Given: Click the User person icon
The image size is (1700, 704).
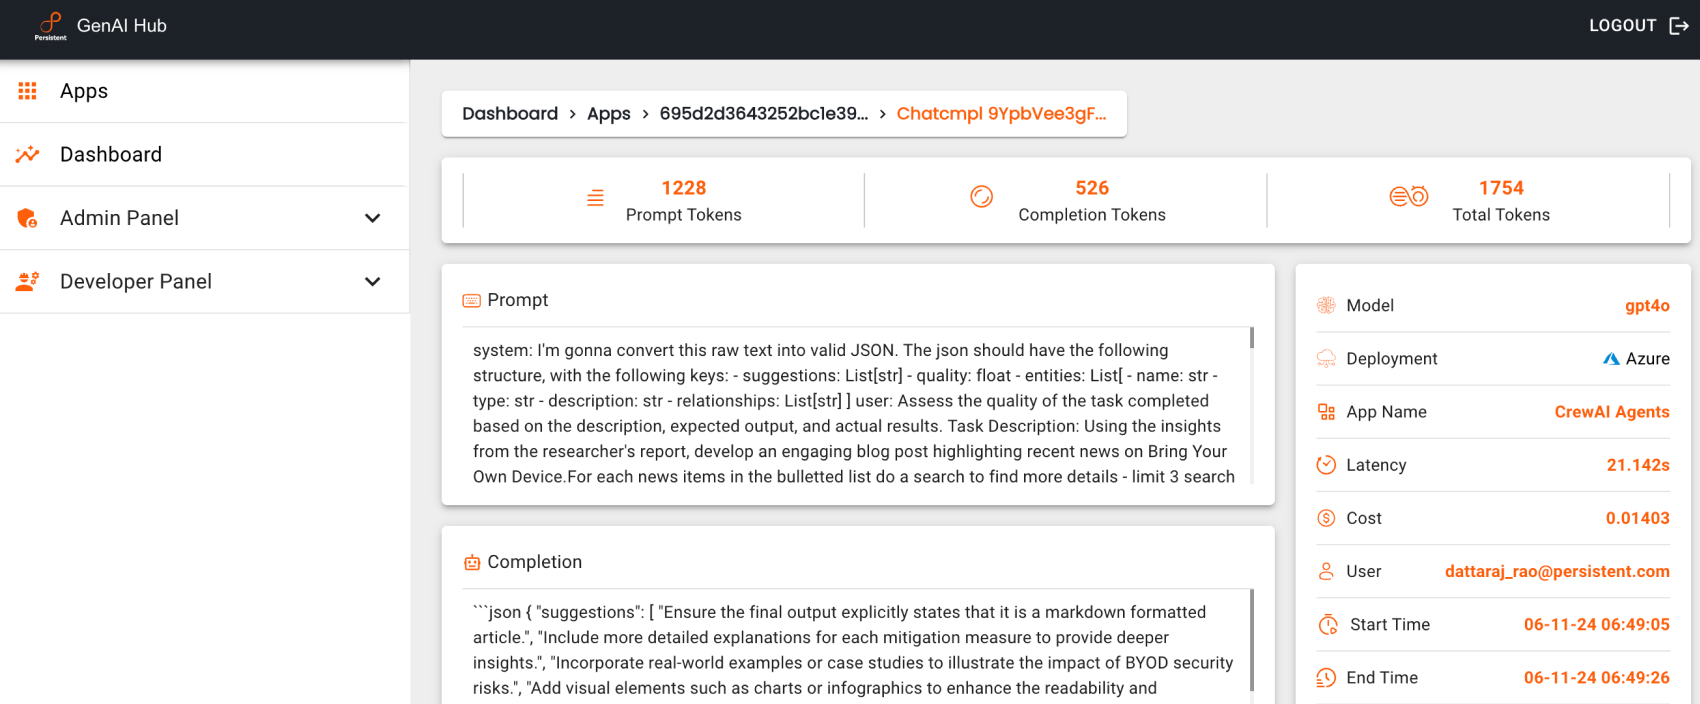Looking at the screenshot, I should pos(1326,571).
